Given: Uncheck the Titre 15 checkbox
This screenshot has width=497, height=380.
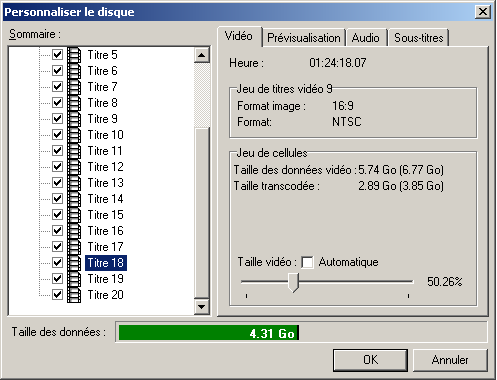Looking at the screenshot, I should coord(57,214).
